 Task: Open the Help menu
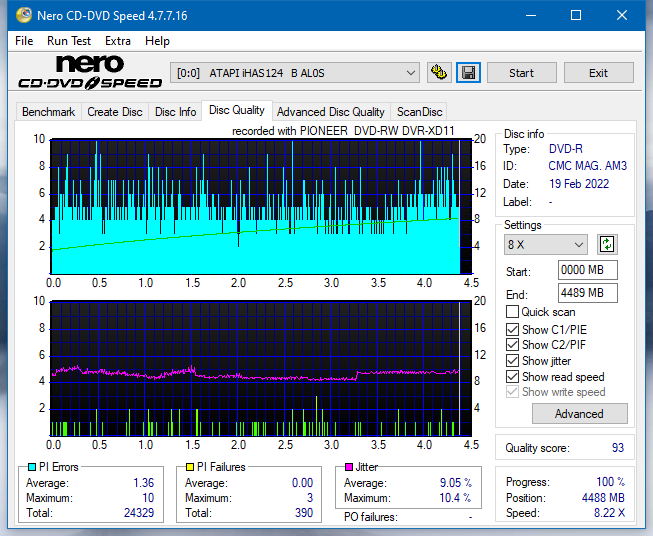[157, 41]
